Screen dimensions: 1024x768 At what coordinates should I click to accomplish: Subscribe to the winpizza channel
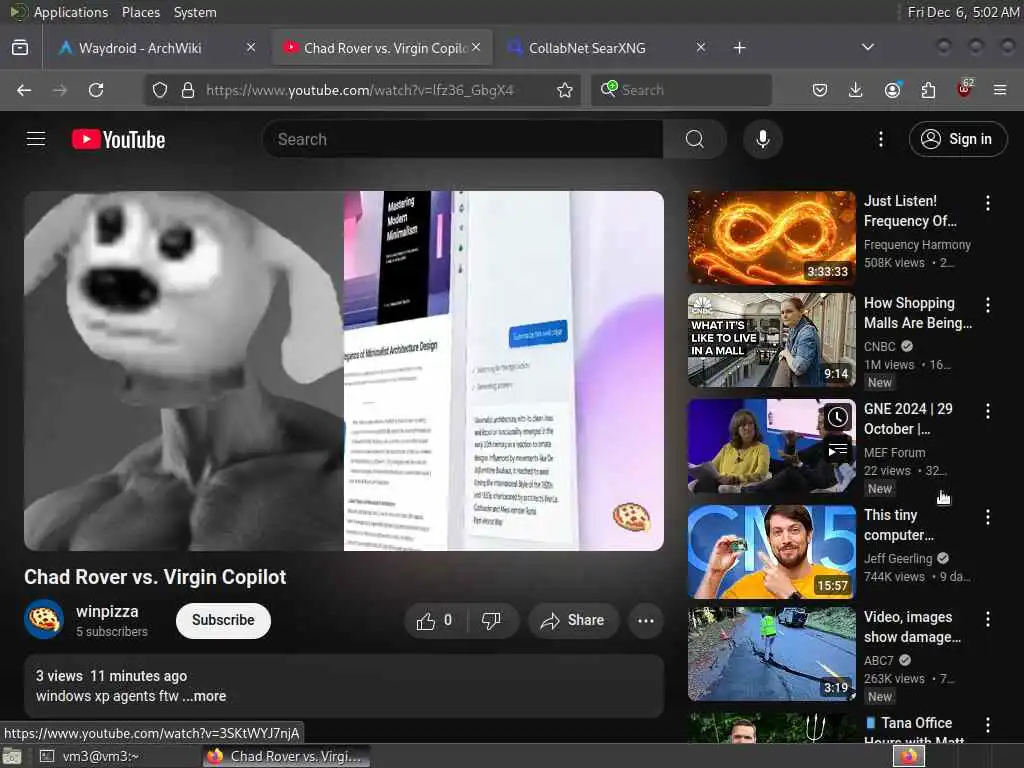pyautogui.click(x=223, y=620)
